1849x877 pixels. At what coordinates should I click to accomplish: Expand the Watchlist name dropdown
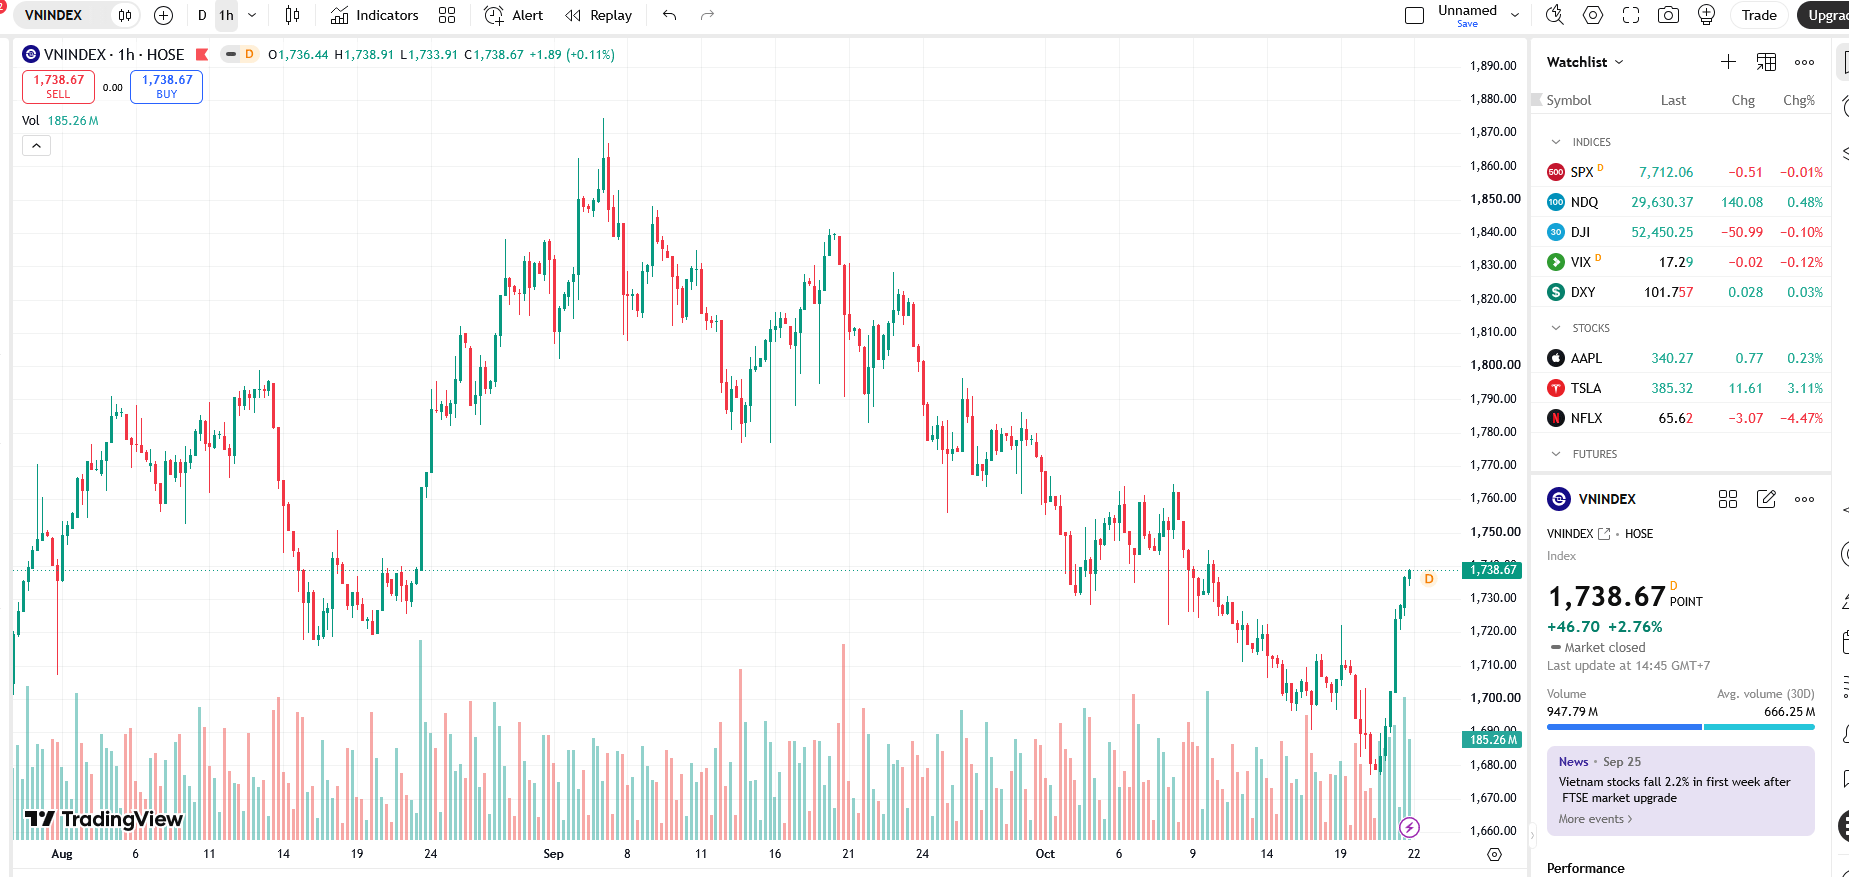click(x=1585, y=62)
